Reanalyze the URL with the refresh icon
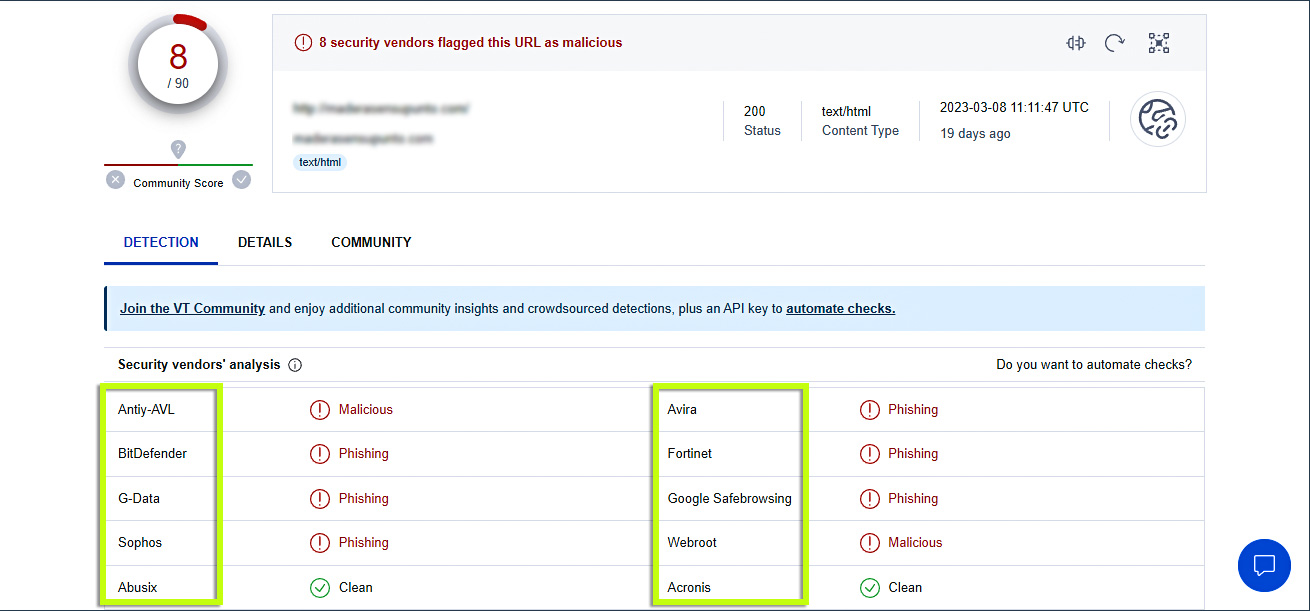 pyautogui.click(x=1115, y=43)
